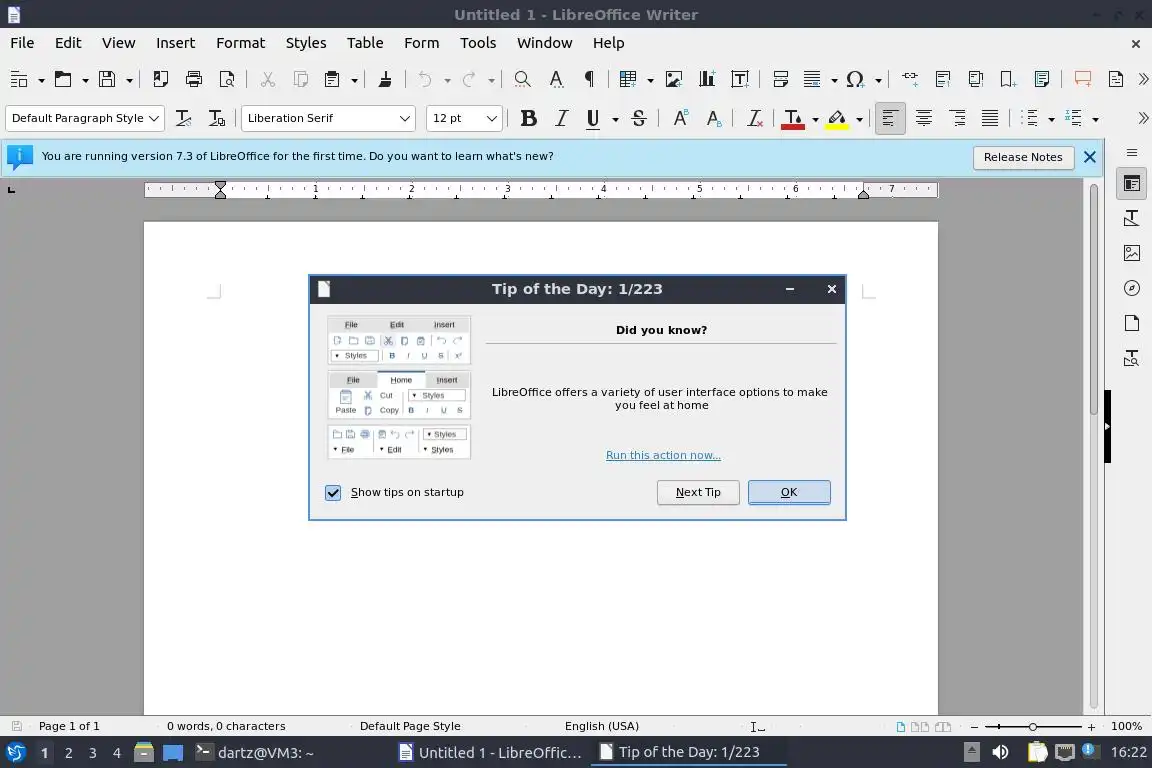This screenshot has width=1152, height=768.
Task: Apply Superscript formatting icon
Action: click(680, 118)
